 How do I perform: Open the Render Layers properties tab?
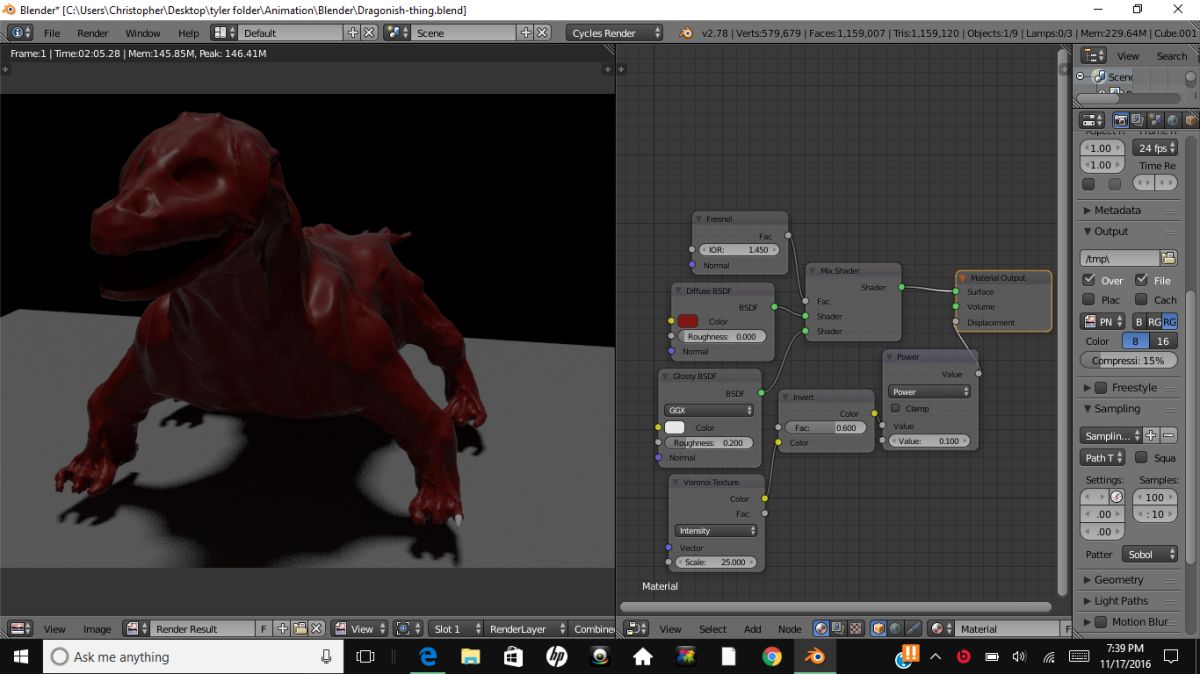tap(1137, 120)
